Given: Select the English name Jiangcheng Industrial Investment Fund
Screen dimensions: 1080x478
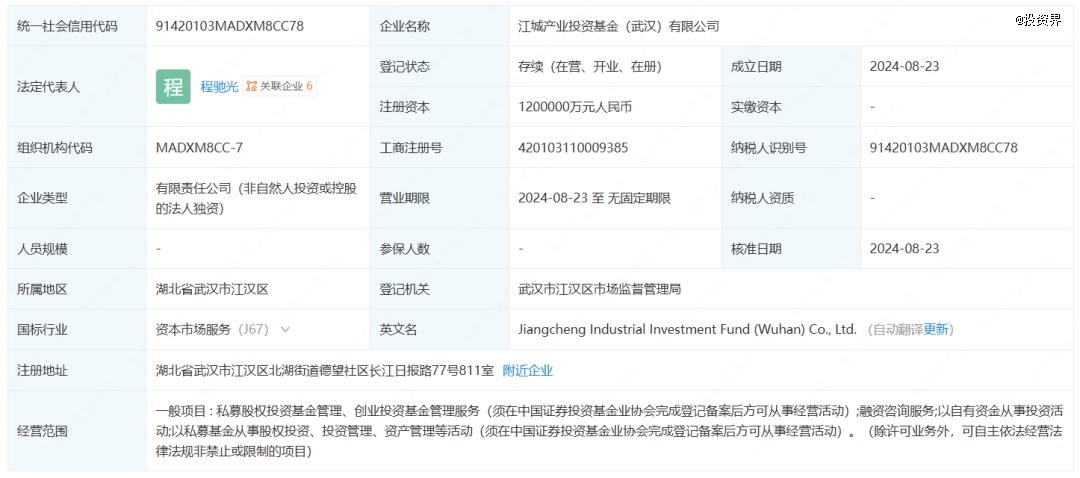Looking at the screenshot, I should pos(687,329).
